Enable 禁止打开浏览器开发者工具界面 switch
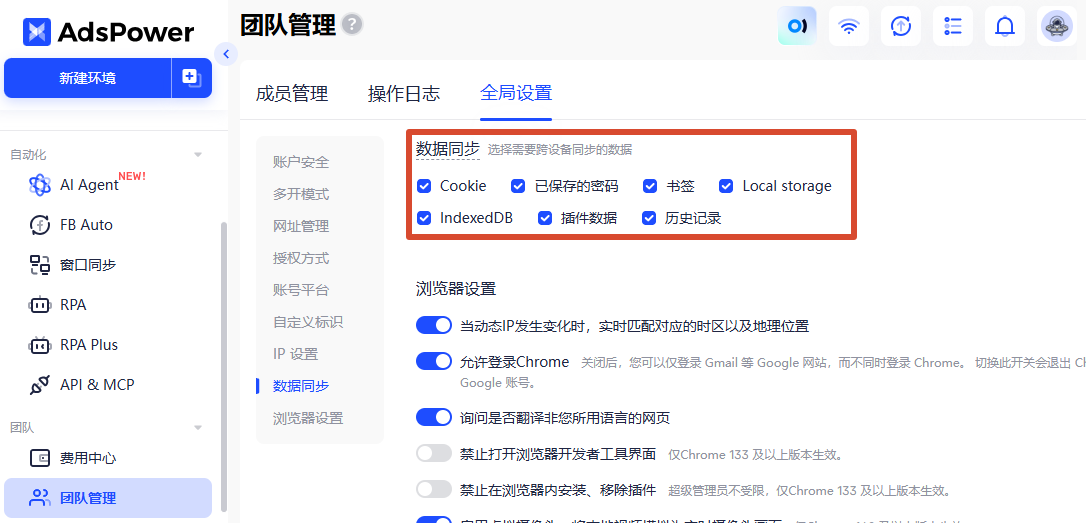The height and width of the screenshot is (523, 1086). pyautogui.click(x=434, y=454)
